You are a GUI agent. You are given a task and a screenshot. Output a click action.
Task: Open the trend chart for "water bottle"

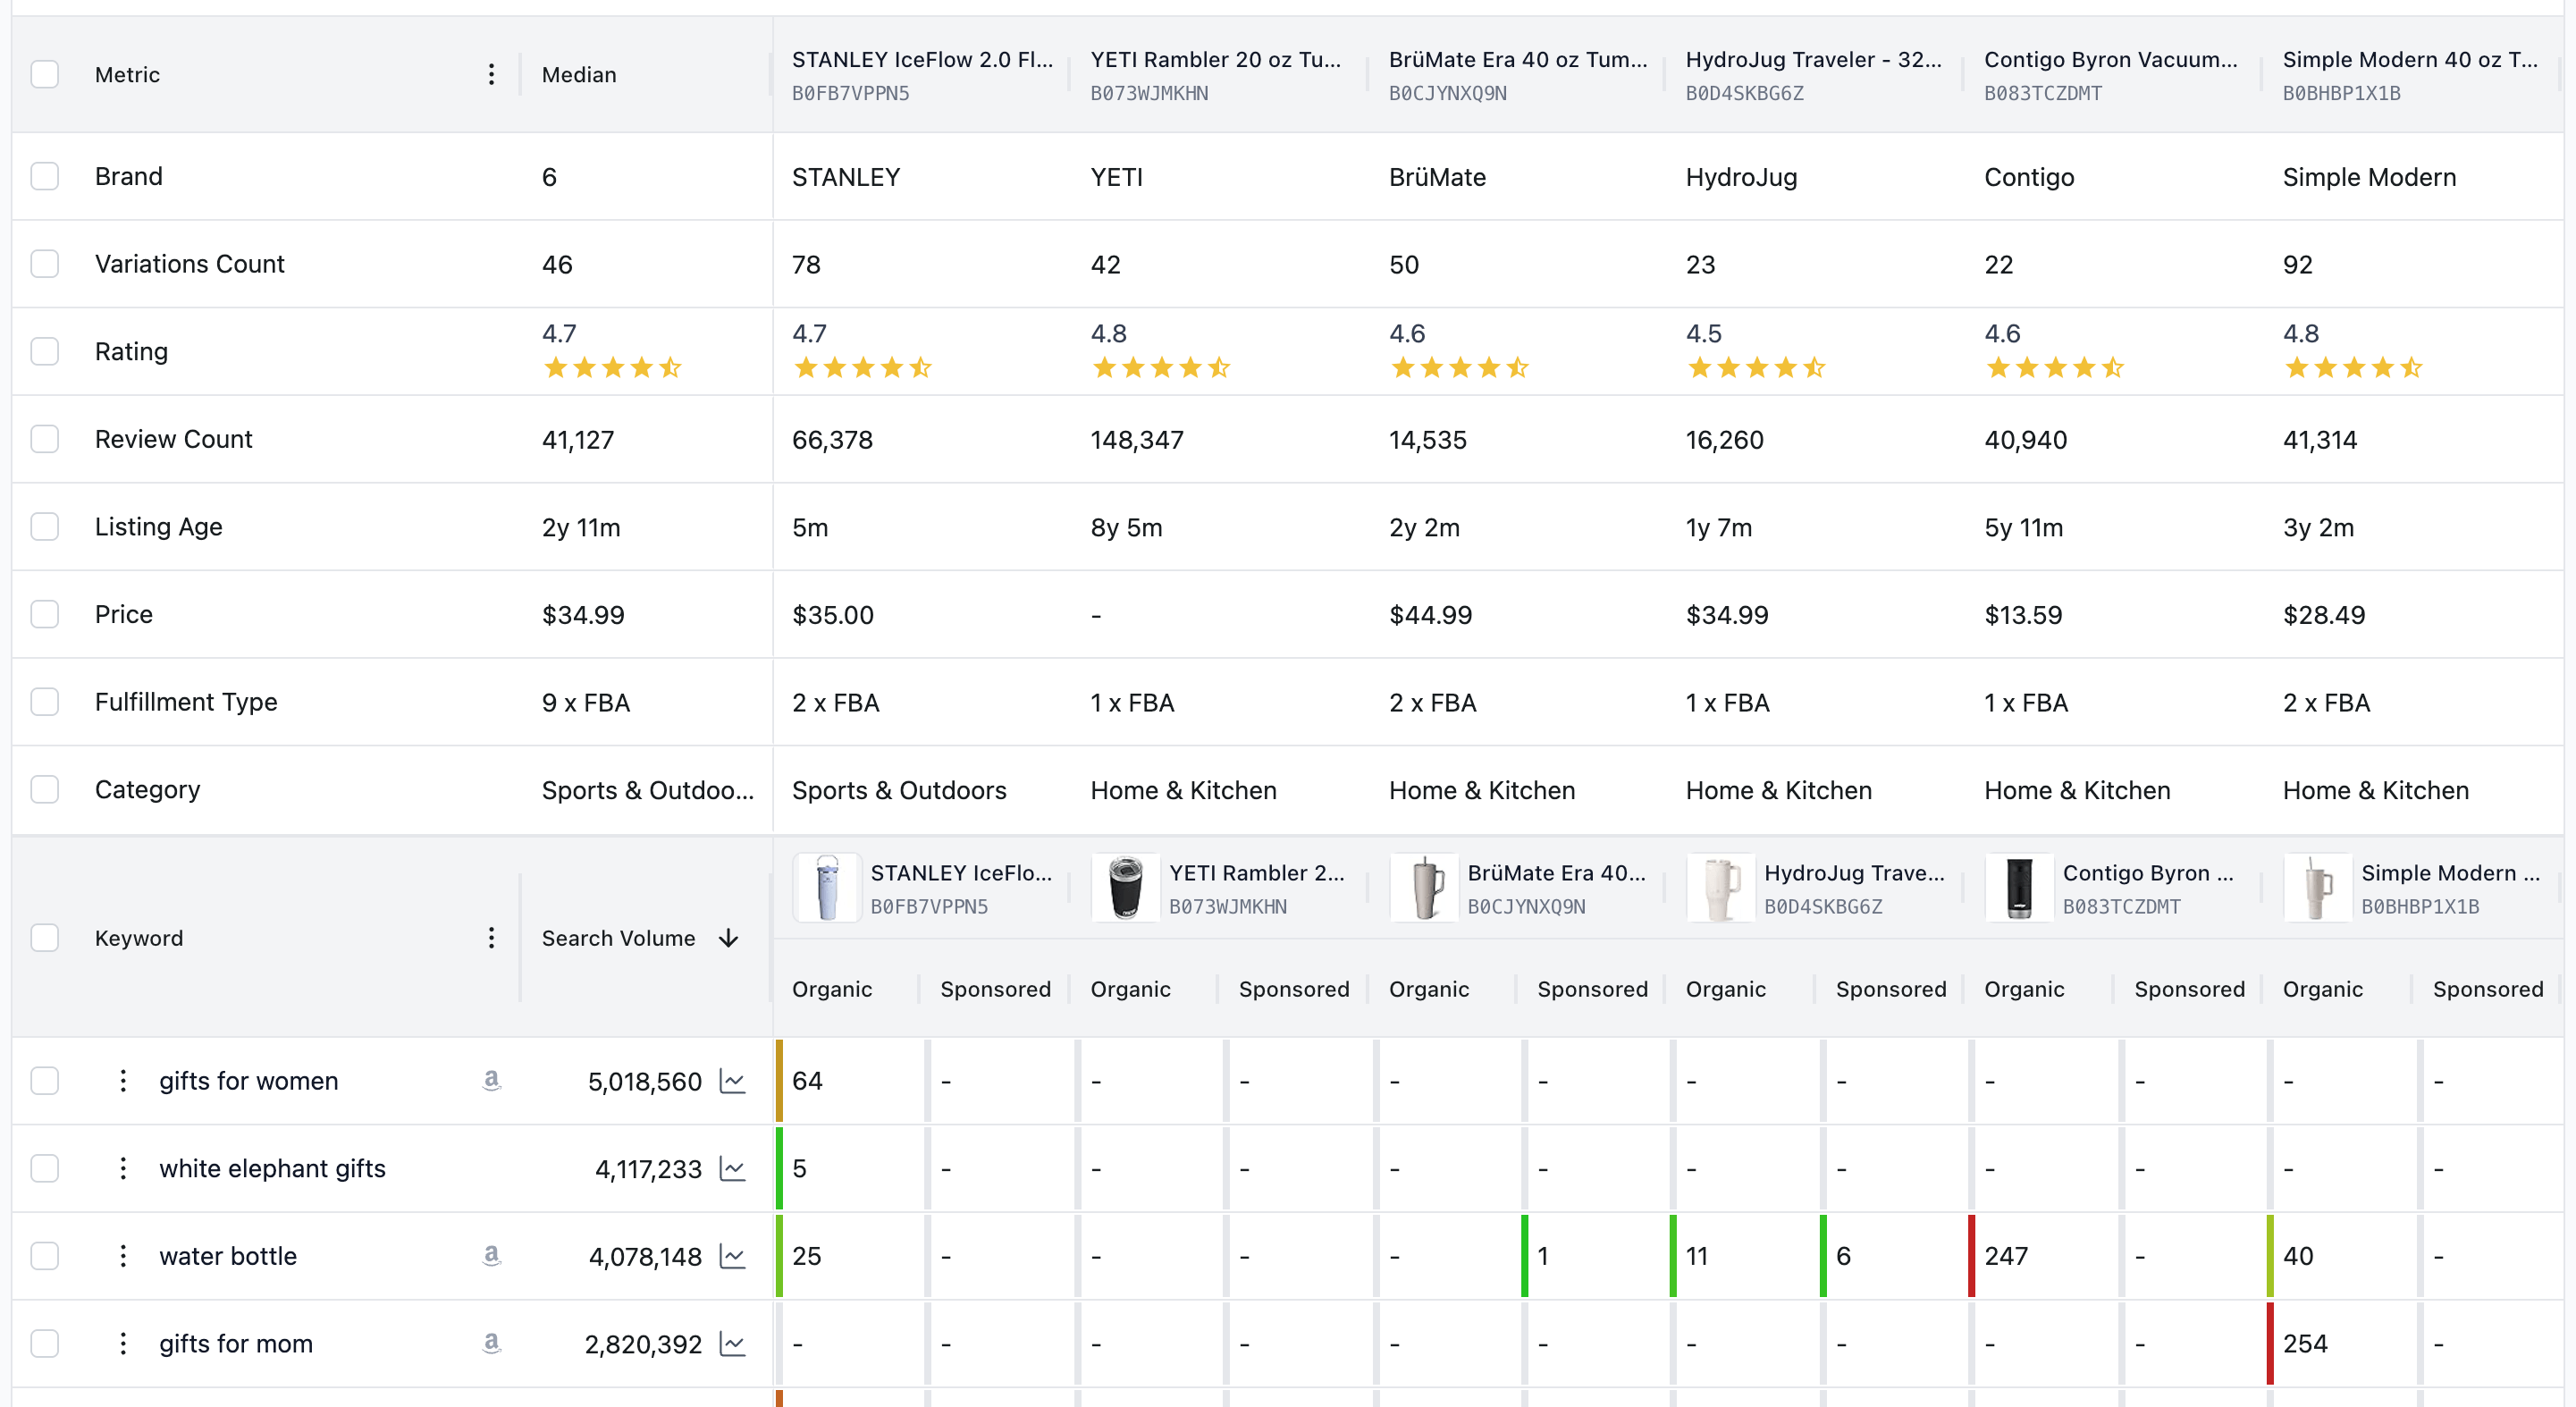click(734, 1256)
